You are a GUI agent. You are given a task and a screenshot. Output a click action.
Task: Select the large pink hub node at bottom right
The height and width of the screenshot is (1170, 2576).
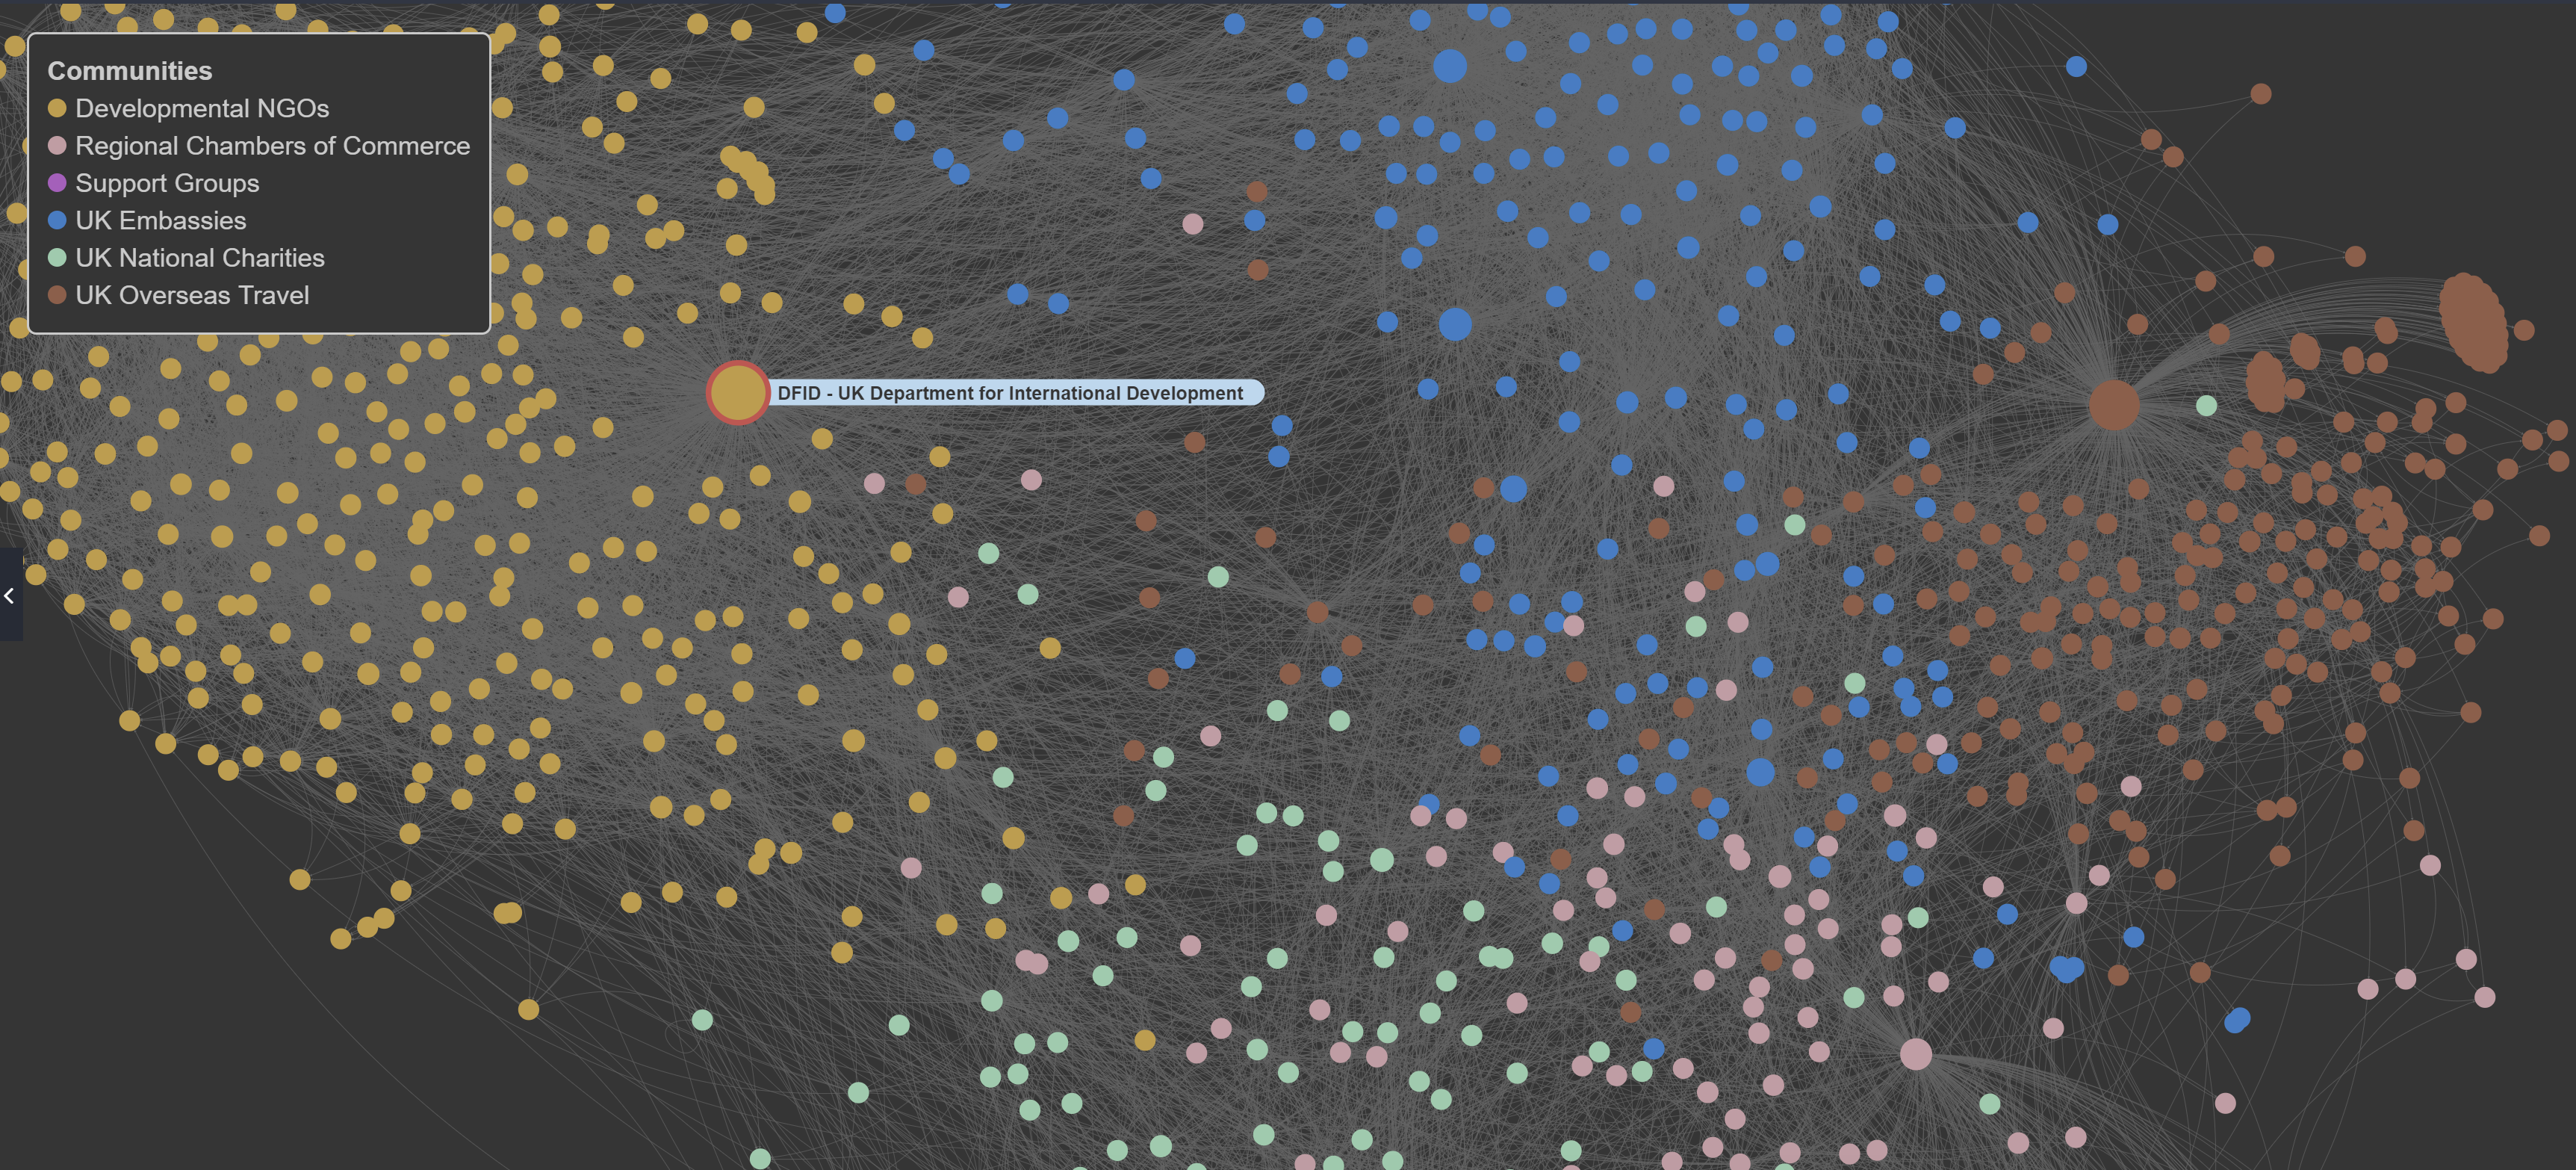[x=1915, y=1054]
